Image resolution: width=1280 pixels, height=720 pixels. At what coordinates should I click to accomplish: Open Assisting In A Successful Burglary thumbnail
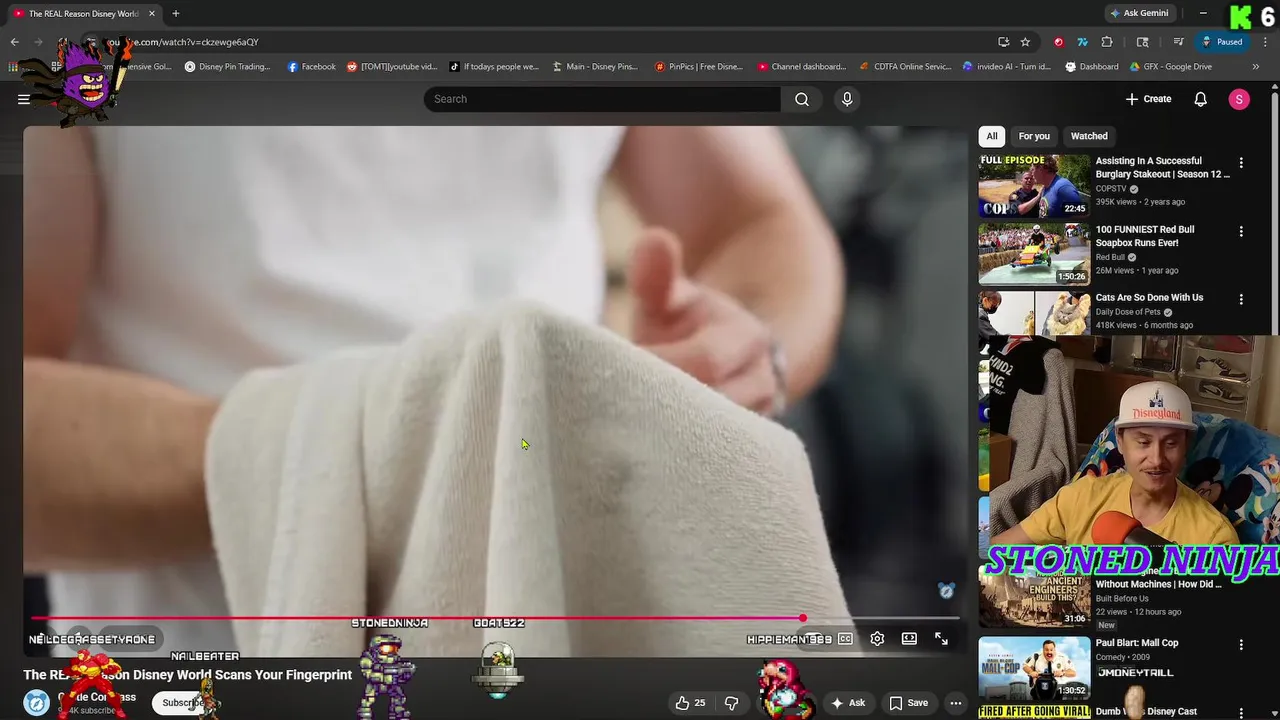point(1034,186)
